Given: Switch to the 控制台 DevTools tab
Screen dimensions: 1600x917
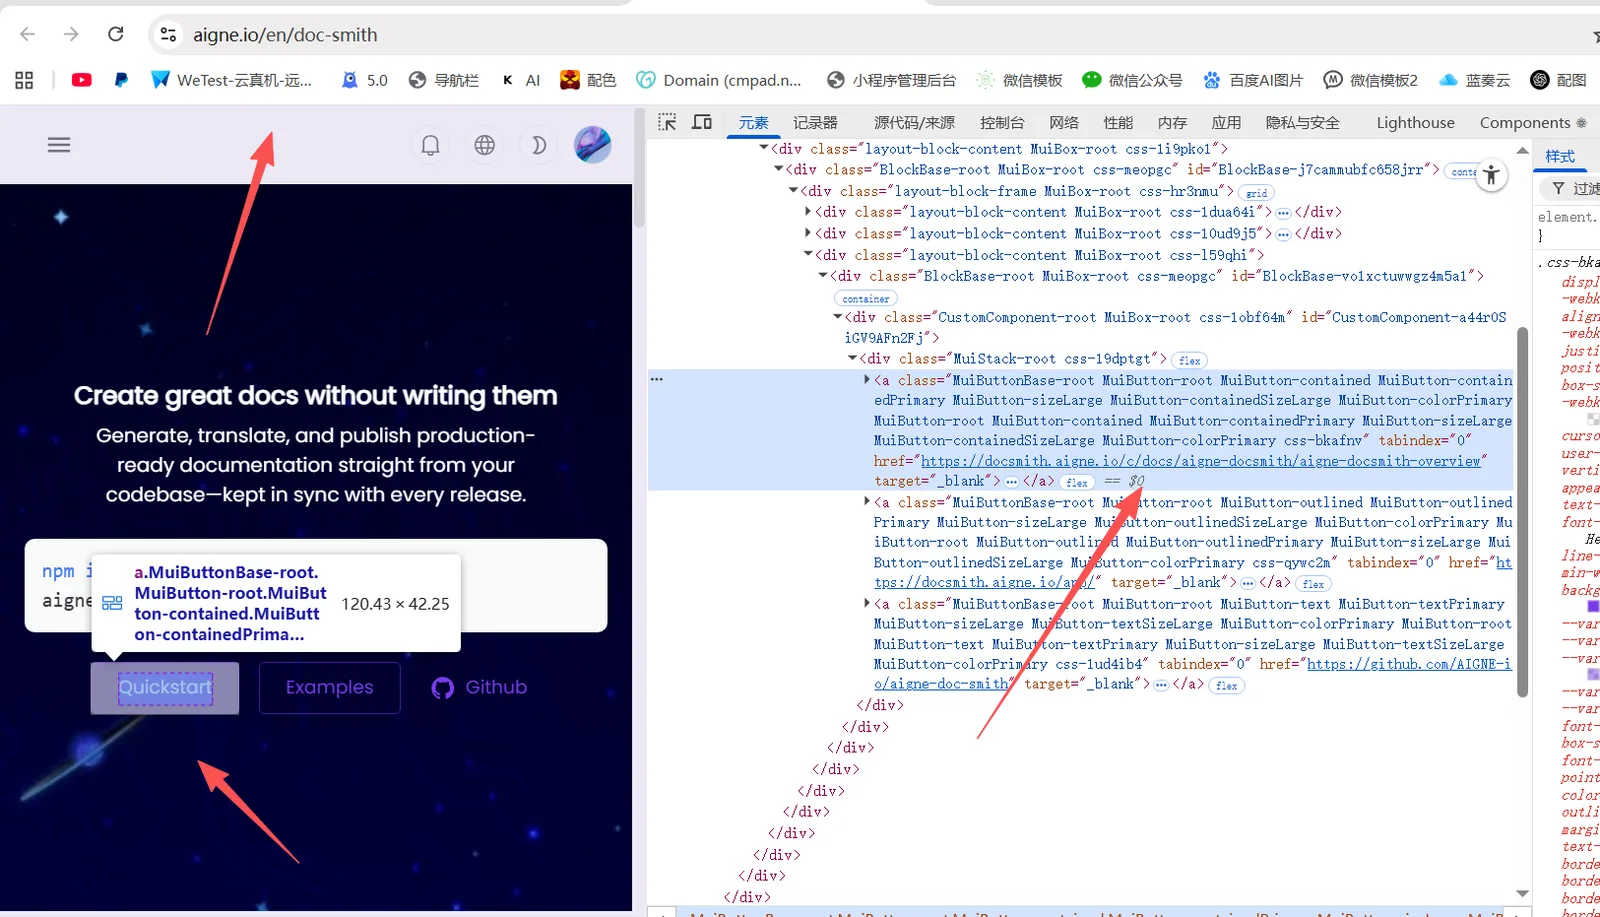Looking at the screenshot, I should [x=1002, y=123].
